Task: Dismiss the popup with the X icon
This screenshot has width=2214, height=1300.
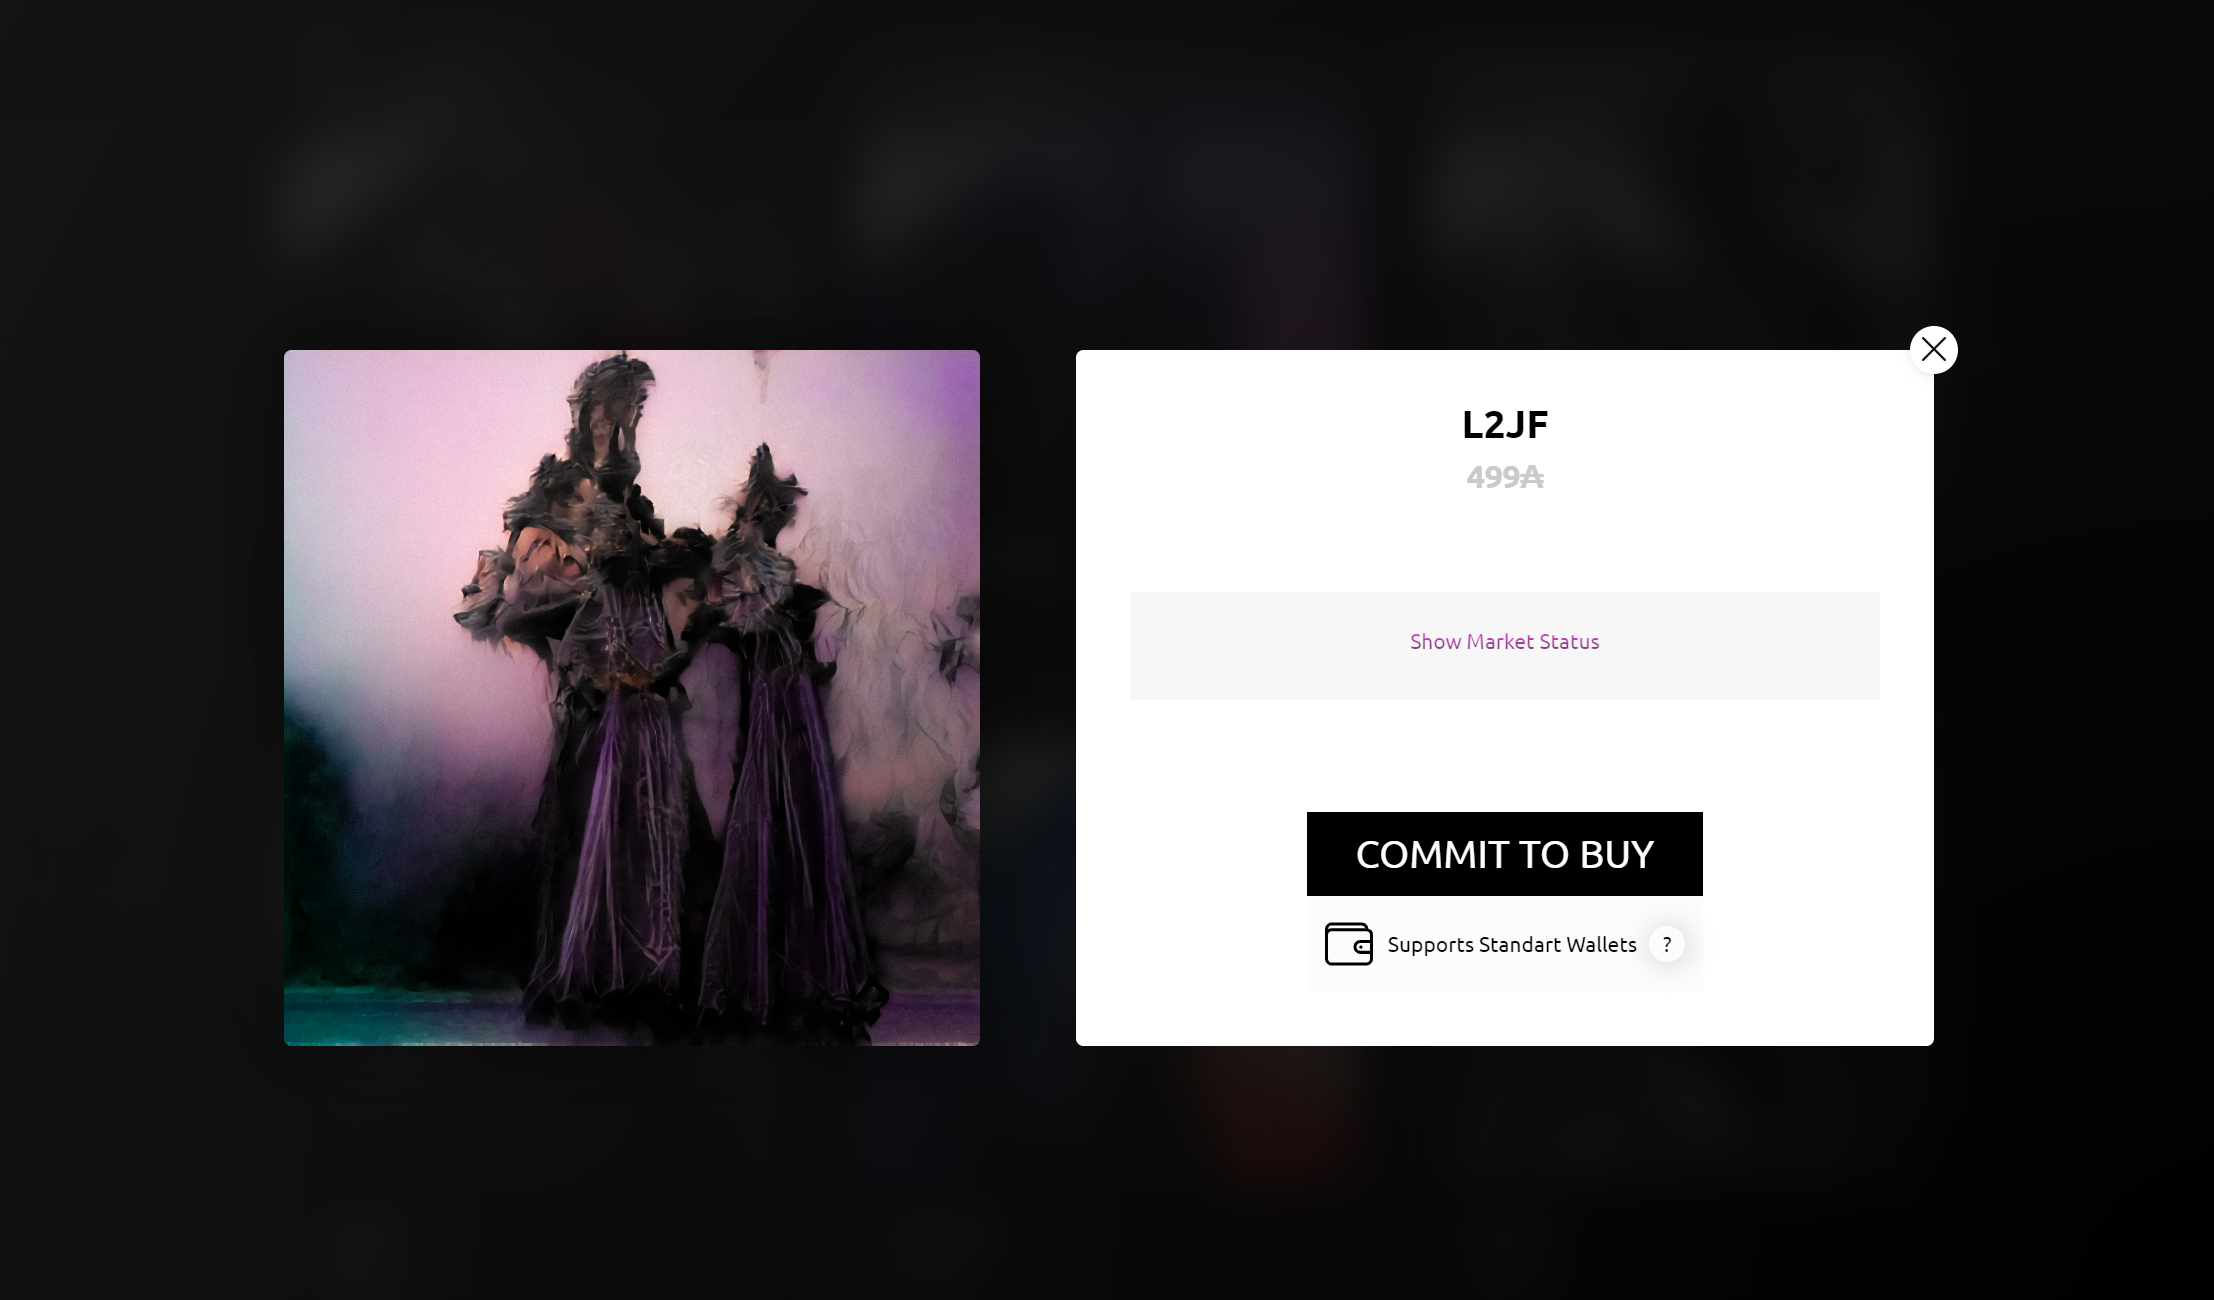Action: [1933, 350]
